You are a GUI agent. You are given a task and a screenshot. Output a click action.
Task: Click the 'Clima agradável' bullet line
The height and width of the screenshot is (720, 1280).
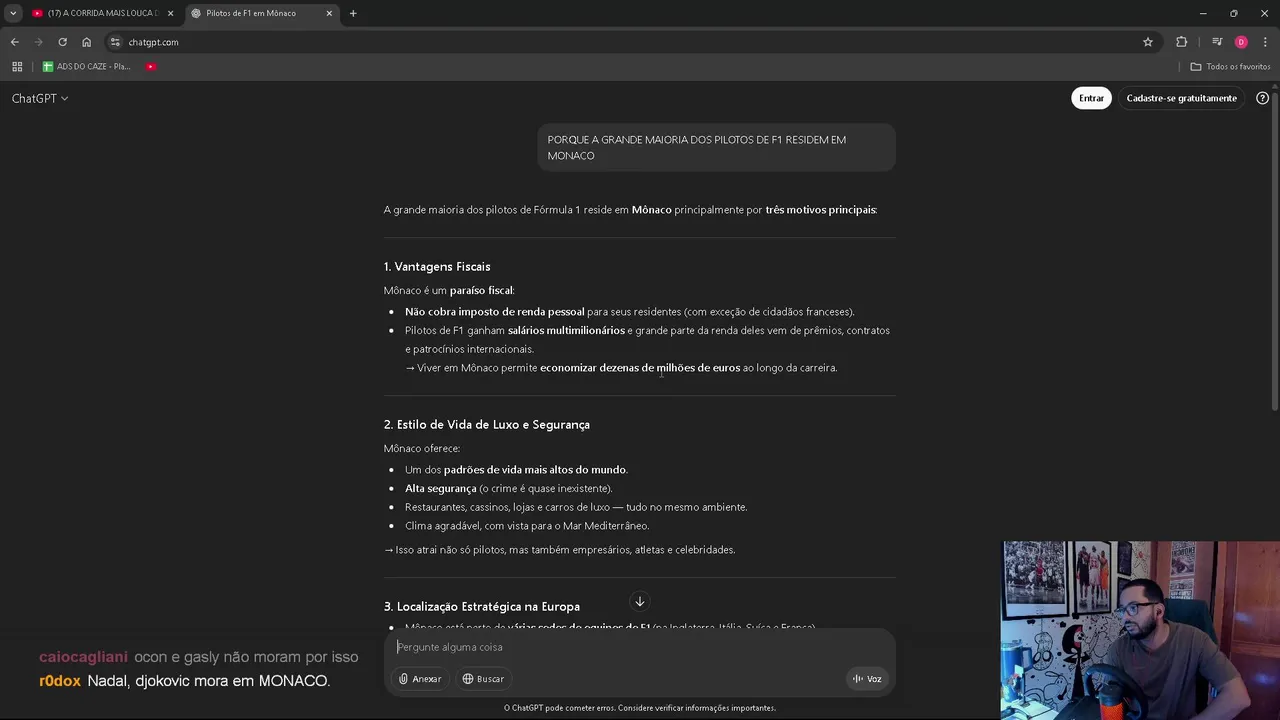[x=527, y=526]
